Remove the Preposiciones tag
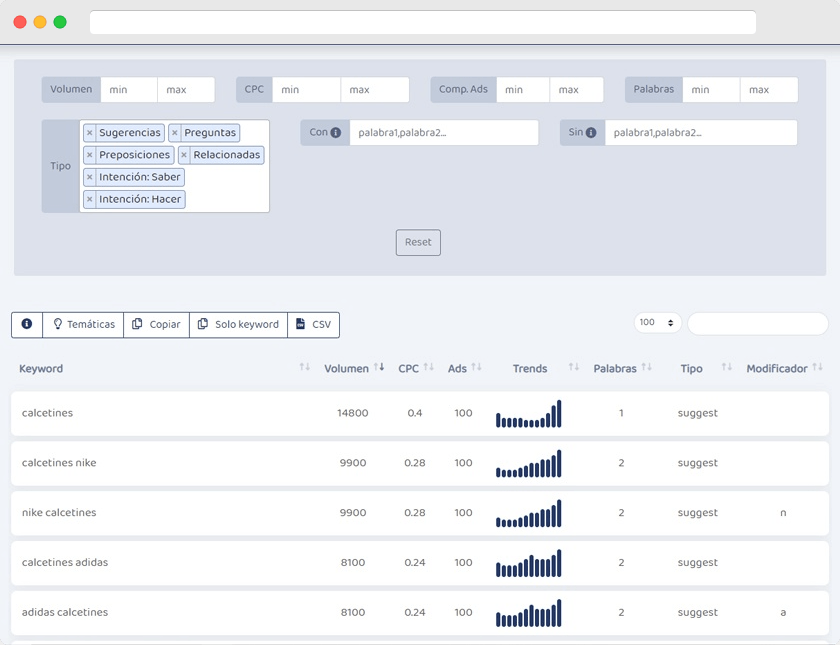Screen dimensions: 840x645 click(89, 155)
